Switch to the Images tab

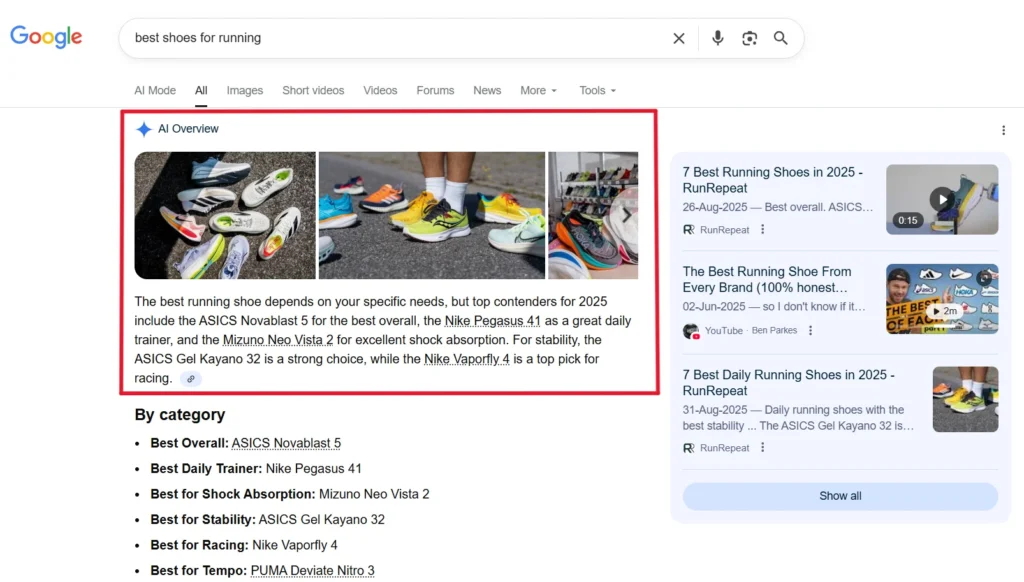[244, 90]
